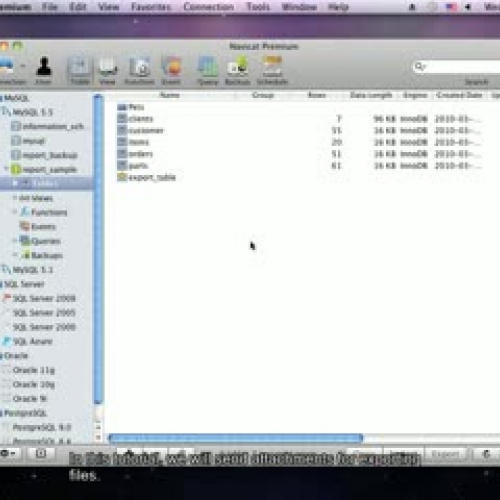Sort by the Data Length column header

[x=371, y=95]
